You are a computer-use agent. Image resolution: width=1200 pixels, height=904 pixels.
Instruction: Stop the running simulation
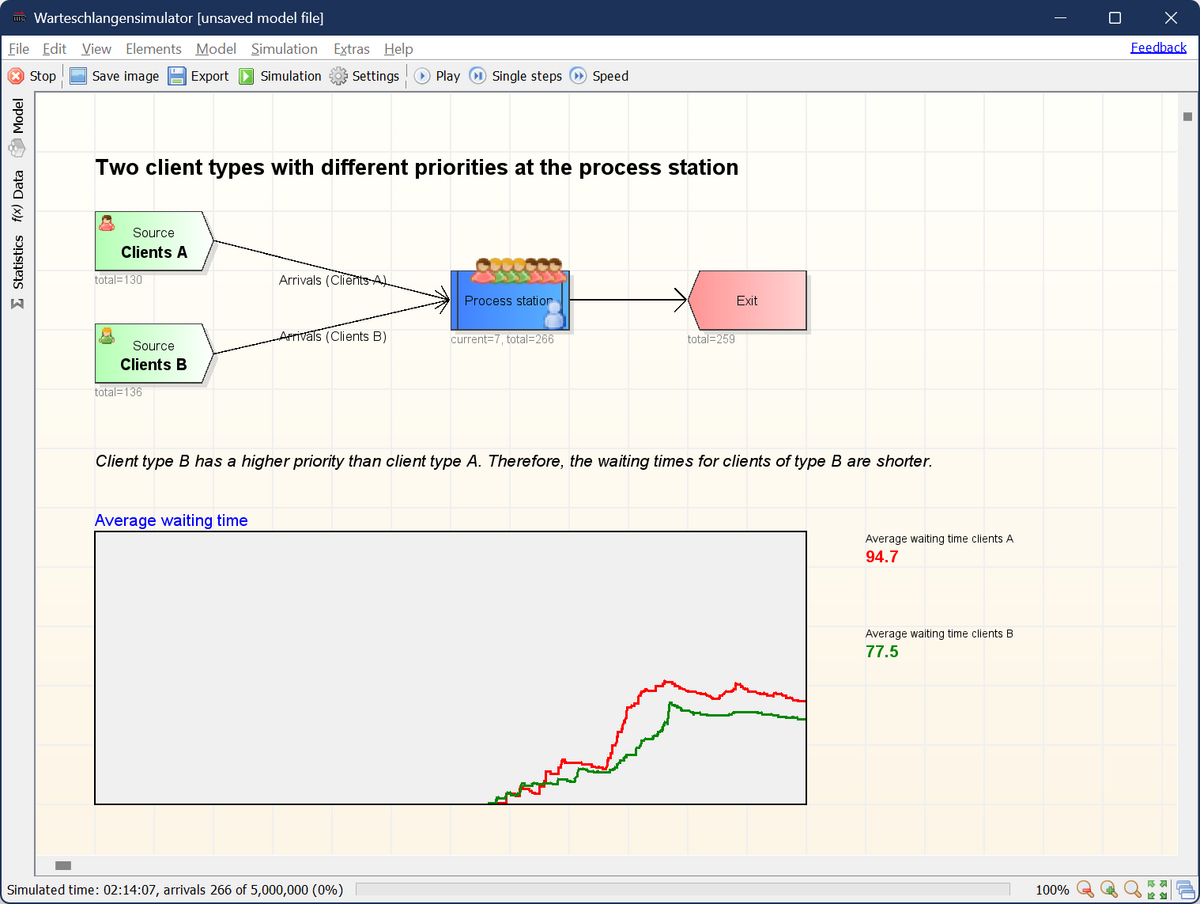32,76
